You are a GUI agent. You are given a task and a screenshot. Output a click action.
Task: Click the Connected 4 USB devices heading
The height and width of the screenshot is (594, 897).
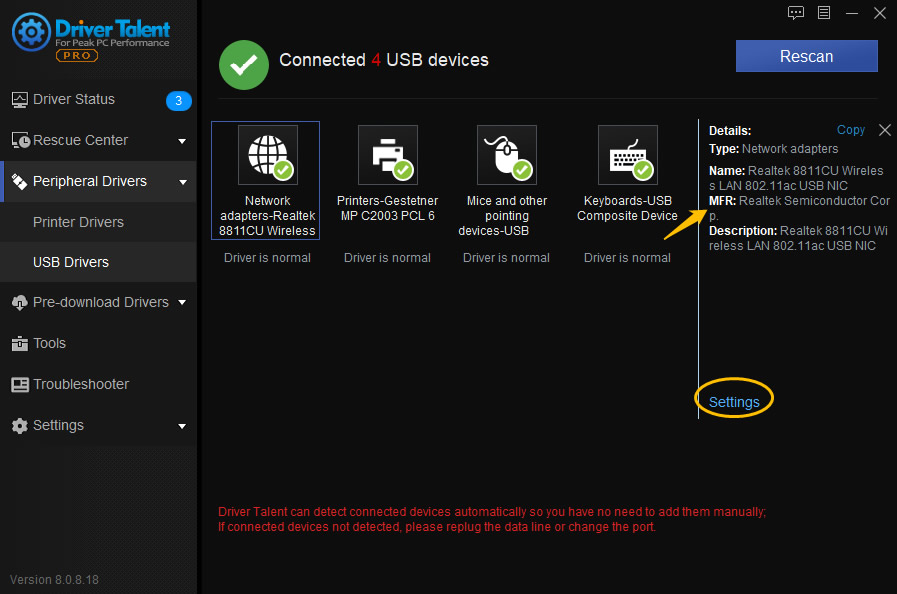click(384, 60)
